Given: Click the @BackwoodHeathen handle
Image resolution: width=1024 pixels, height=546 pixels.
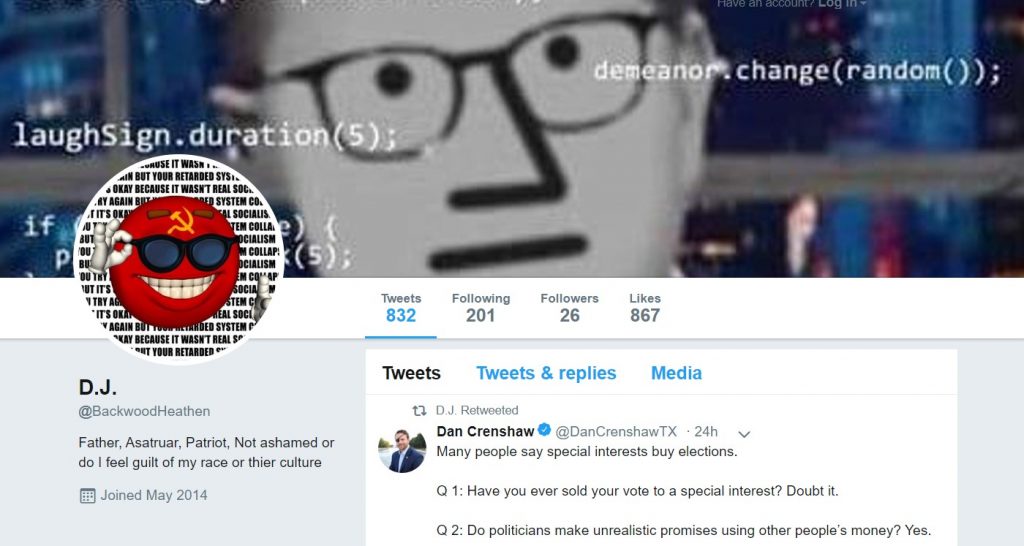Looking at the screenshot, I should pyautogui.click(x=144, y=411).
